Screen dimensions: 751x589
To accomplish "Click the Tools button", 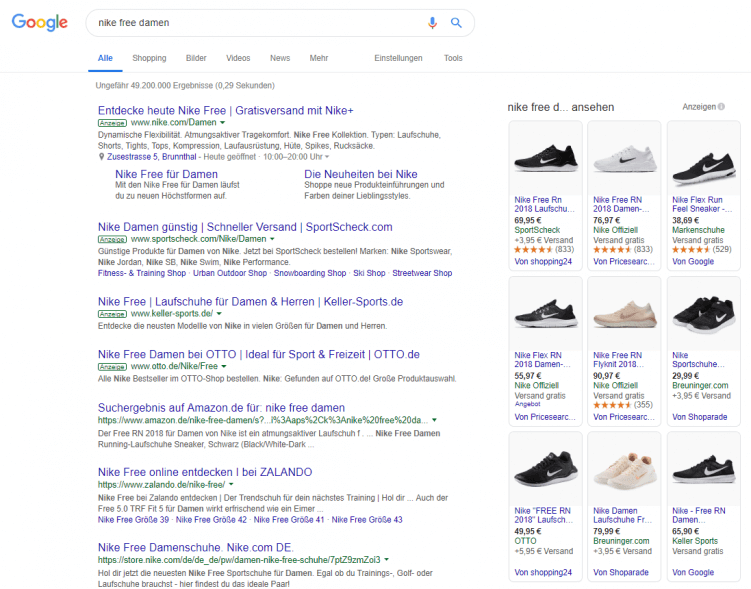I will [x=453, y=58].
